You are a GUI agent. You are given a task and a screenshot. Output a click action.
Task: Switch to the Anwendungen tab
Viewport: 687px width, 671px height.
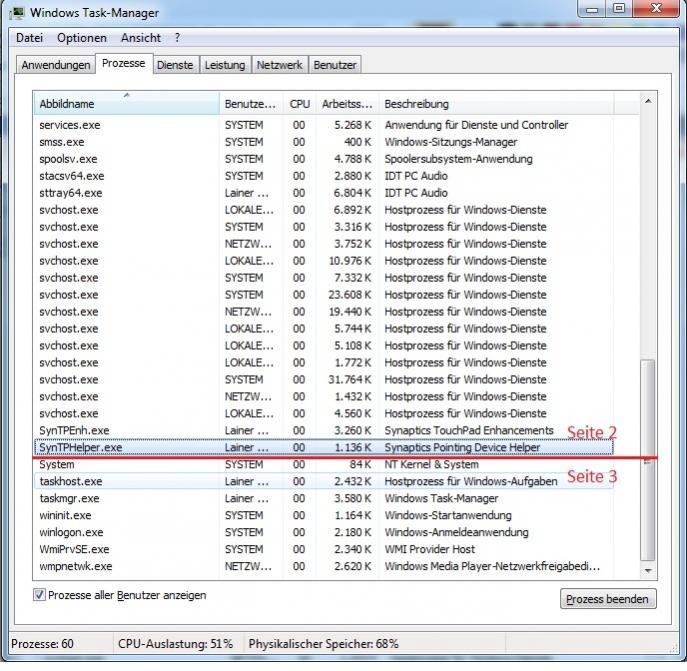[x=56, y=65]
